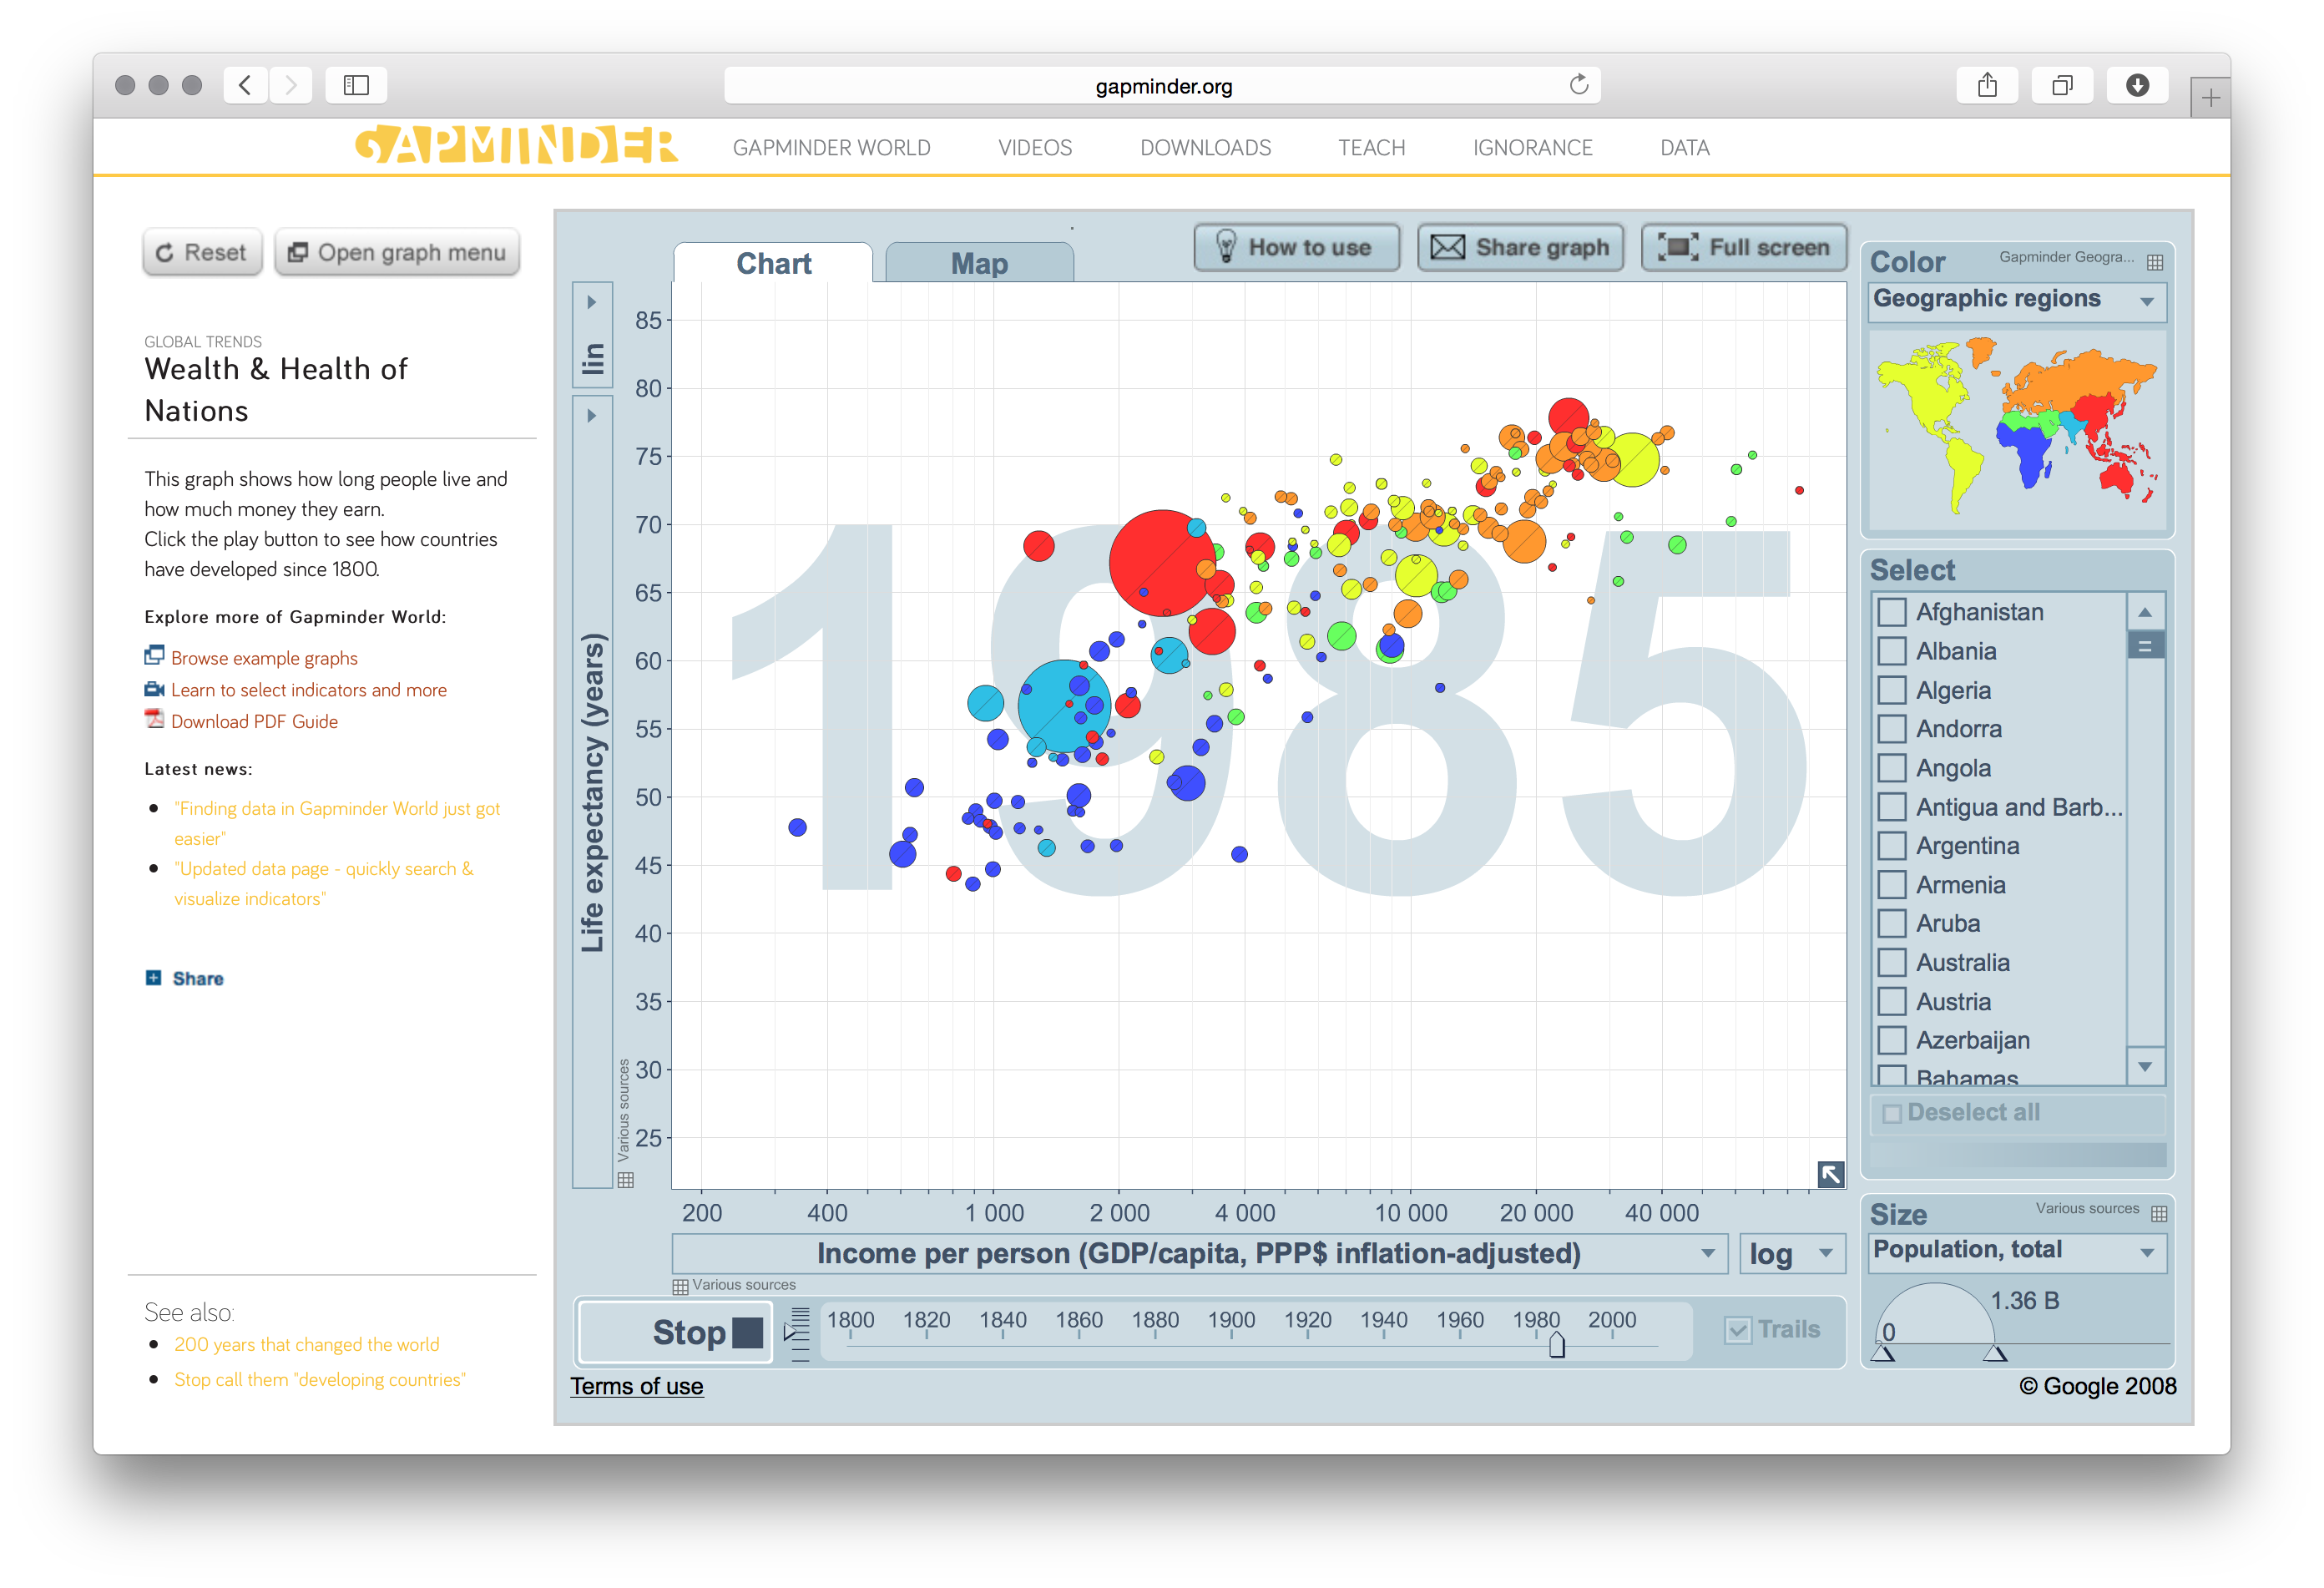Open the Population, total size dropdown

2146,1251
